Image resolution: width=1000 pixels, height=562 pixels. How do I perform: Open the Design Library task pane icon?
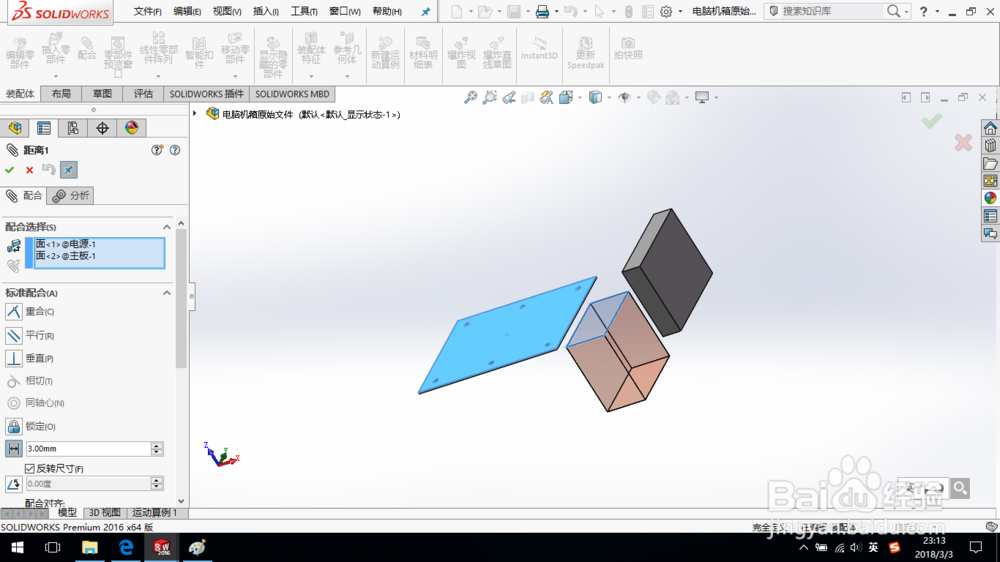[x=990, y=146]
